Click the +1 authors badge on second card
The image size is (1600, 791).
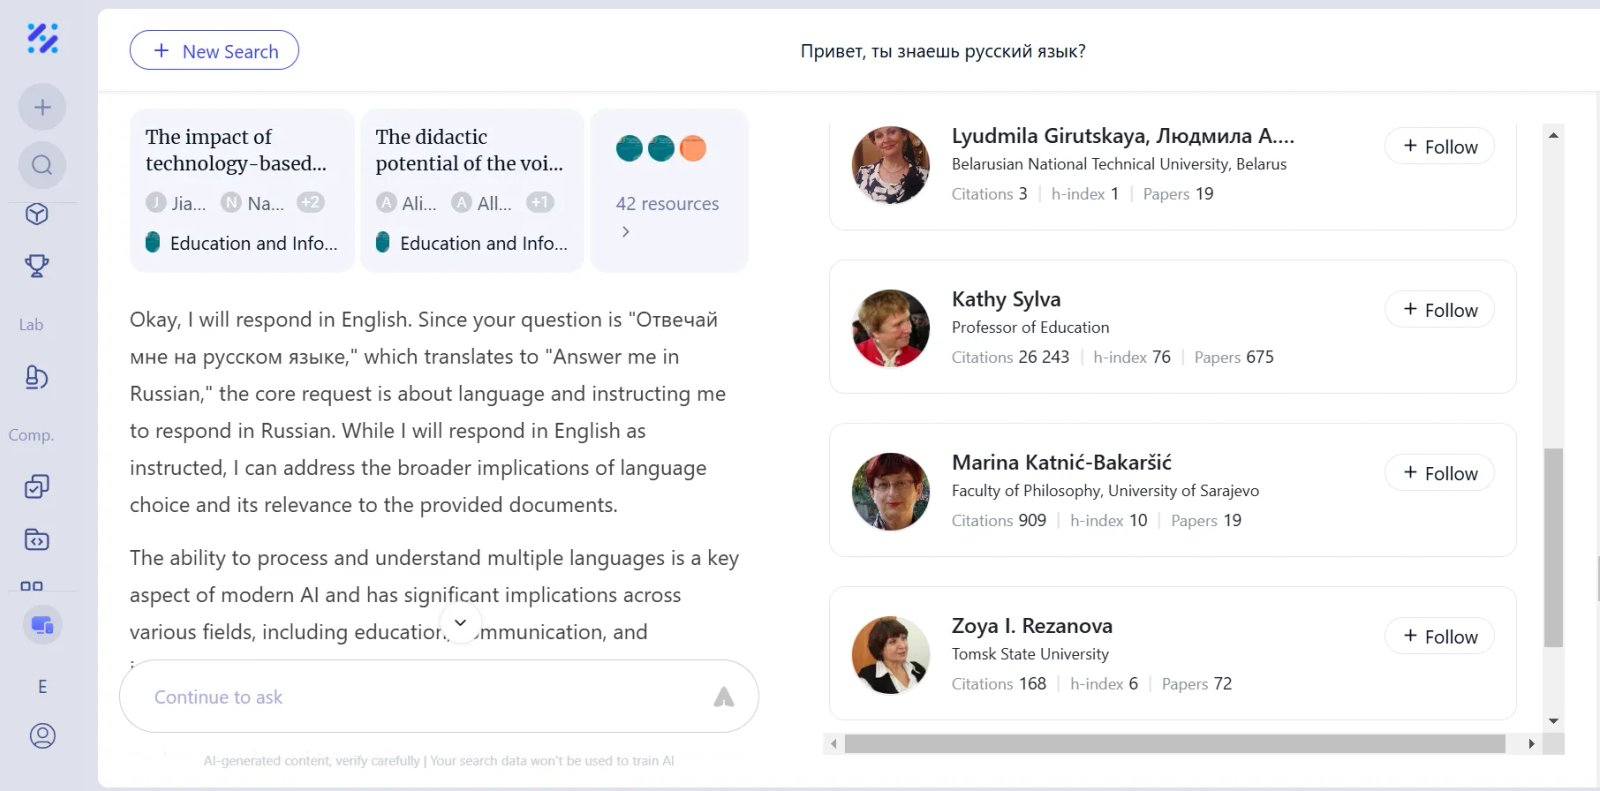click(x=541, y=202)
